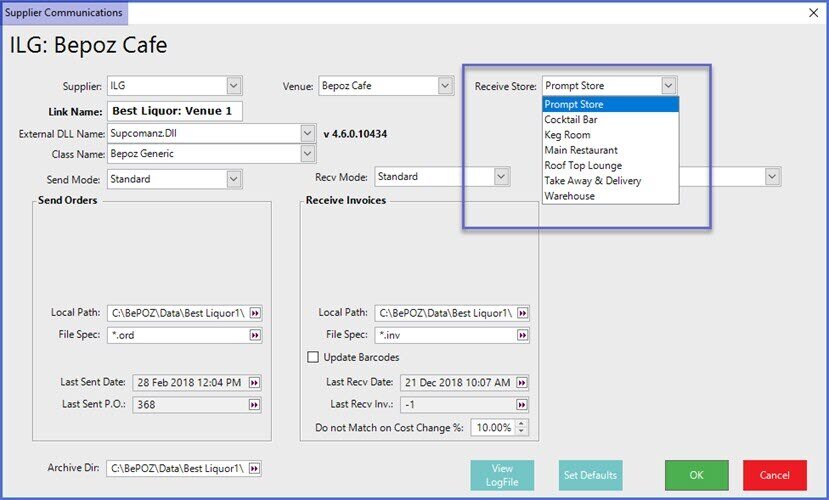Click arrow icon beside *.inv File Spec
The height and width of the screenshot is (500, 829).
pos(522,335)
